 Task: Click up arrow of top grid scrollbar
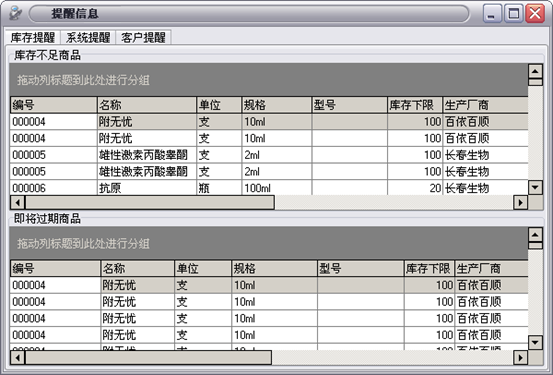pyautogui.click(x=535, y=72)
